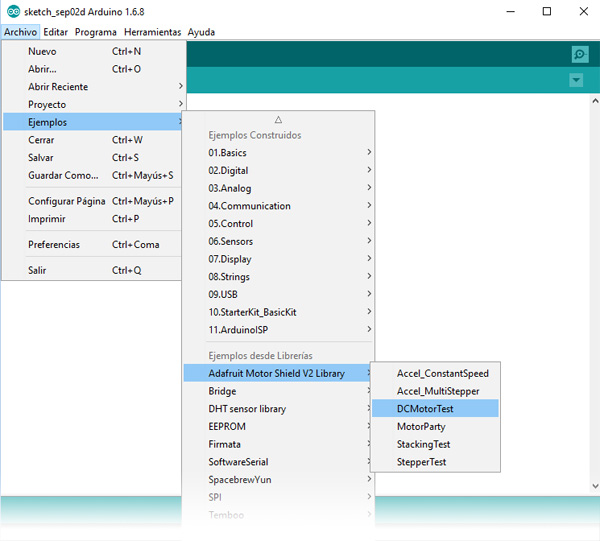Click Imprimir to print the sketch
Image resolution: width=600 pixels, height=541 pixels.
[x=47, y=218]
